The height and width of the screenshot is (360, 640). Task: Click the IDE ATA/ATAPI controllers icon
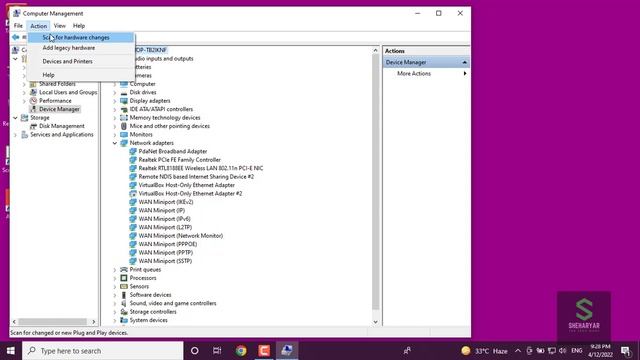(124, 109)
